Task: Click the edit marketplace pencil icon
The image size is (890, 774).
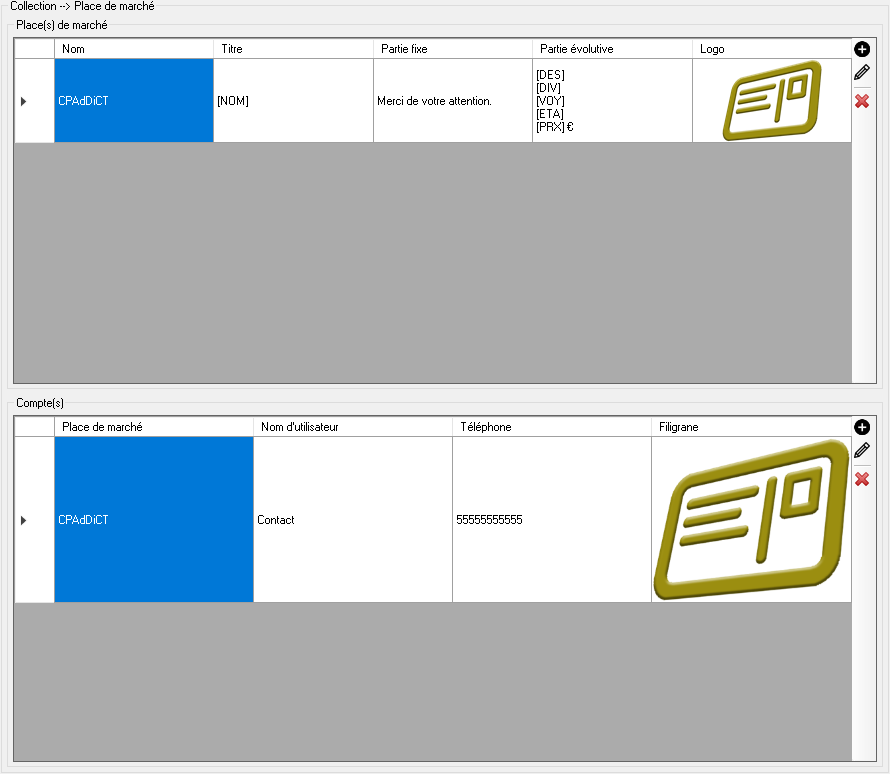Action: pos(862,73)
